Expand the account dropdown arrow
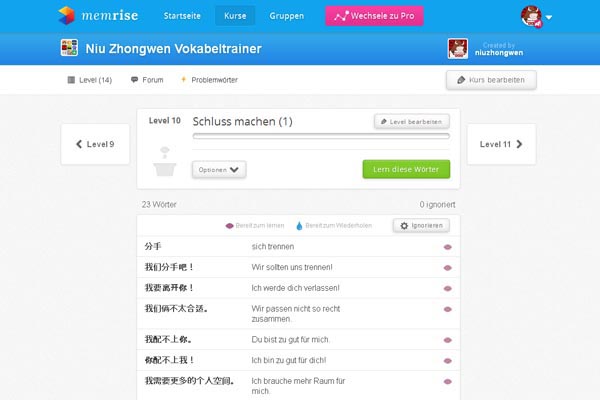Image resolution: width=600 pixels, height=400 pixels. 549,17
